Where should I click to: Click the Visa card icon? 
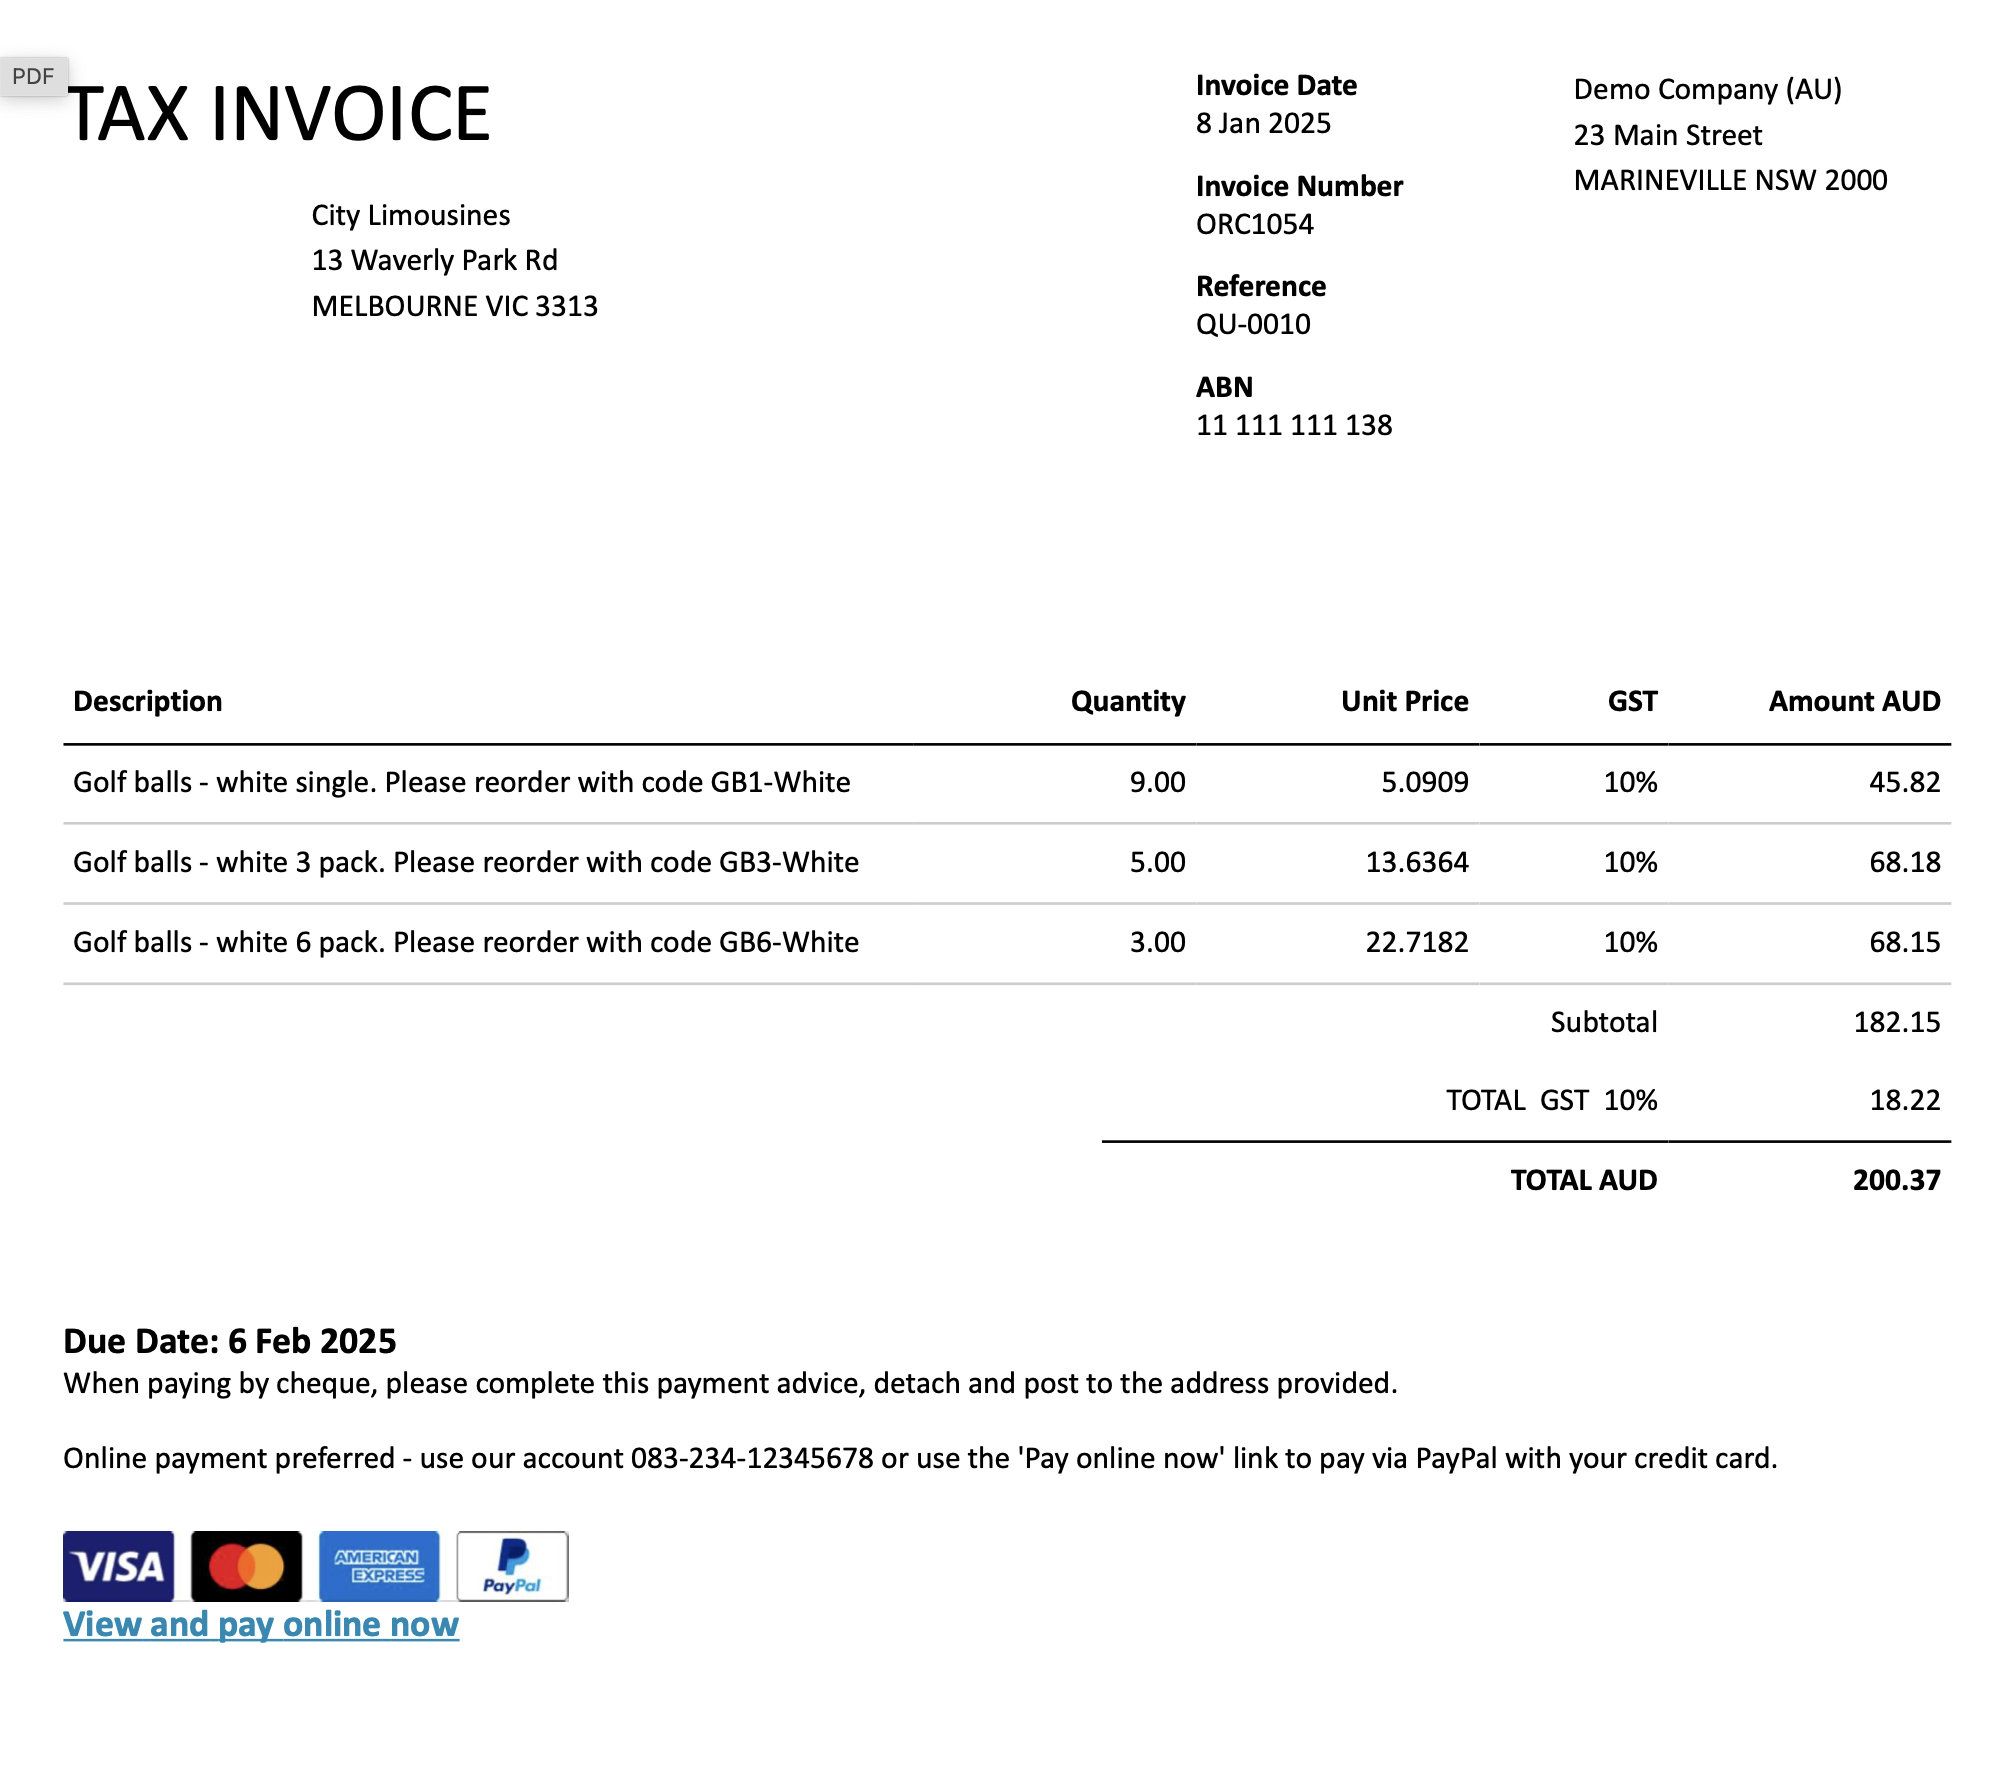(x=118, y=1565)
